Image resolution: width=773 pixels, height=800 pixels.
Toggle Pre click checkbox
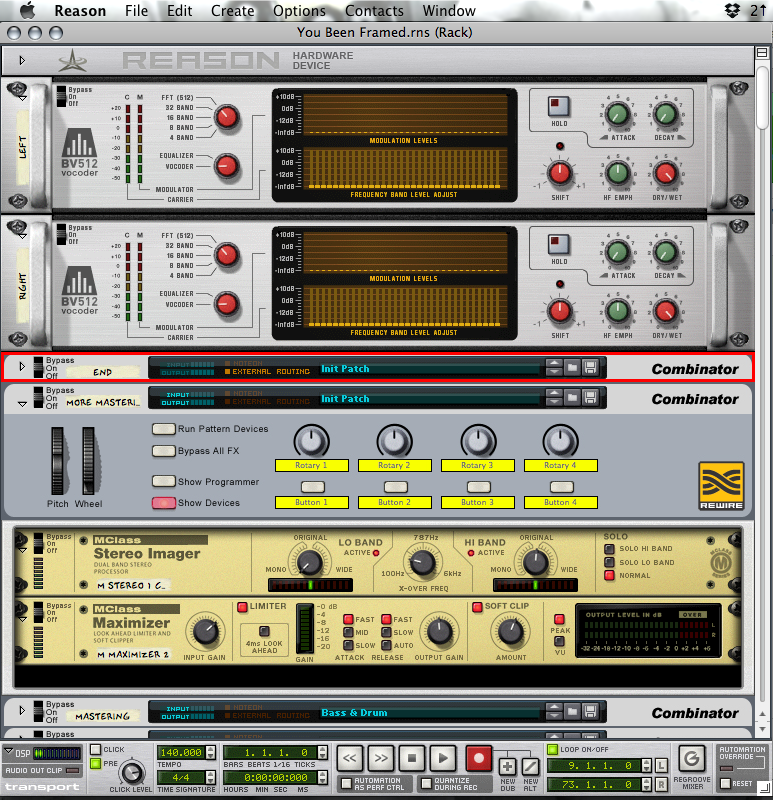click(x=95, y=764)
